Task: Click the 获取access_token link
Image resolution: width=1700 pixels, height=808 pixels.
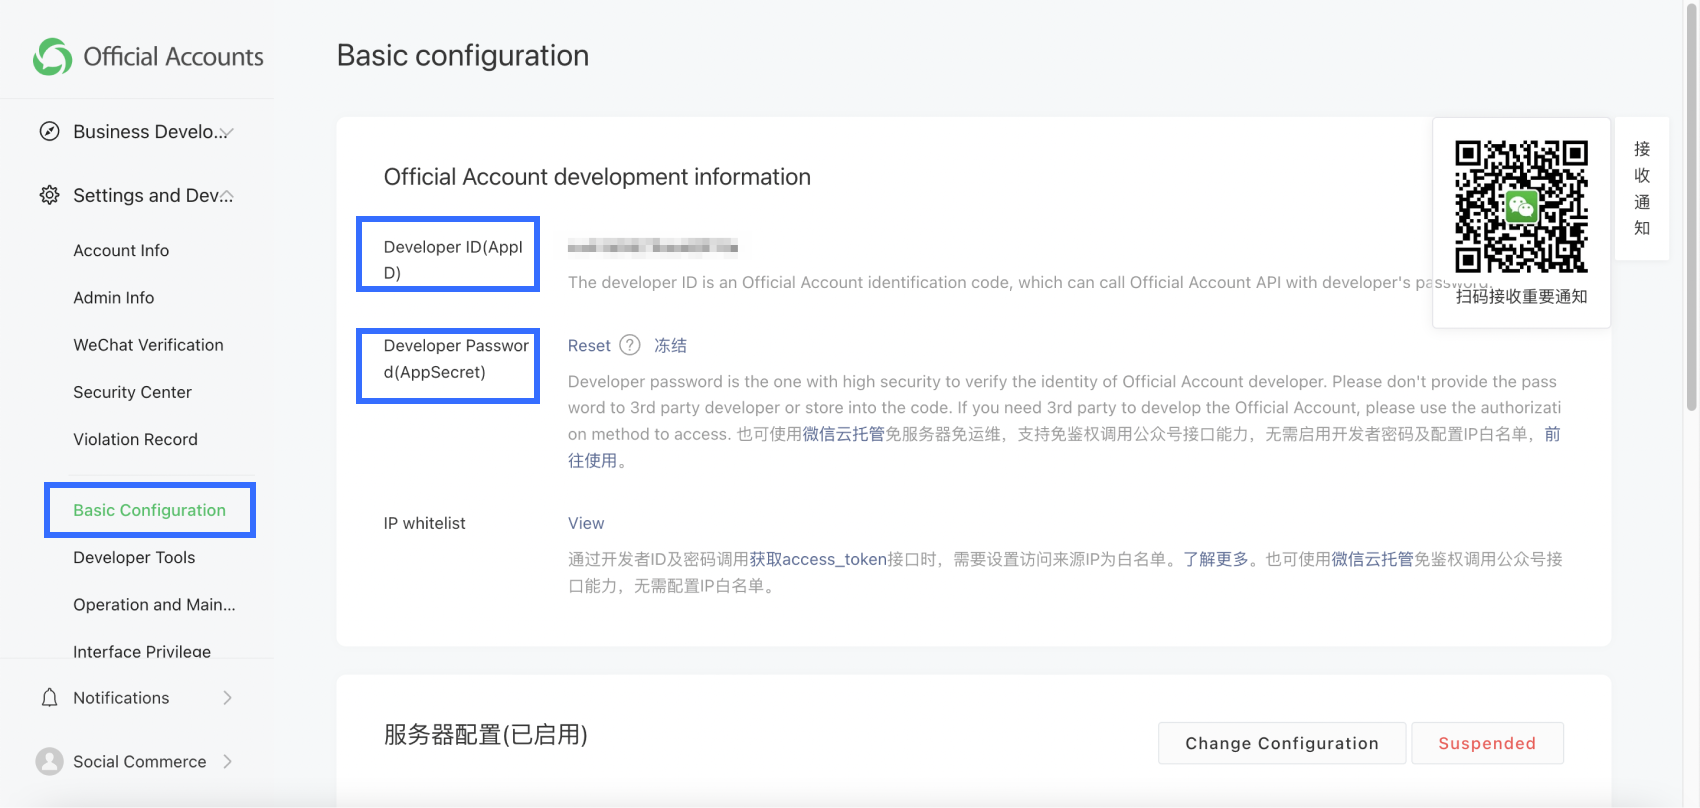Action: point(818,559)
